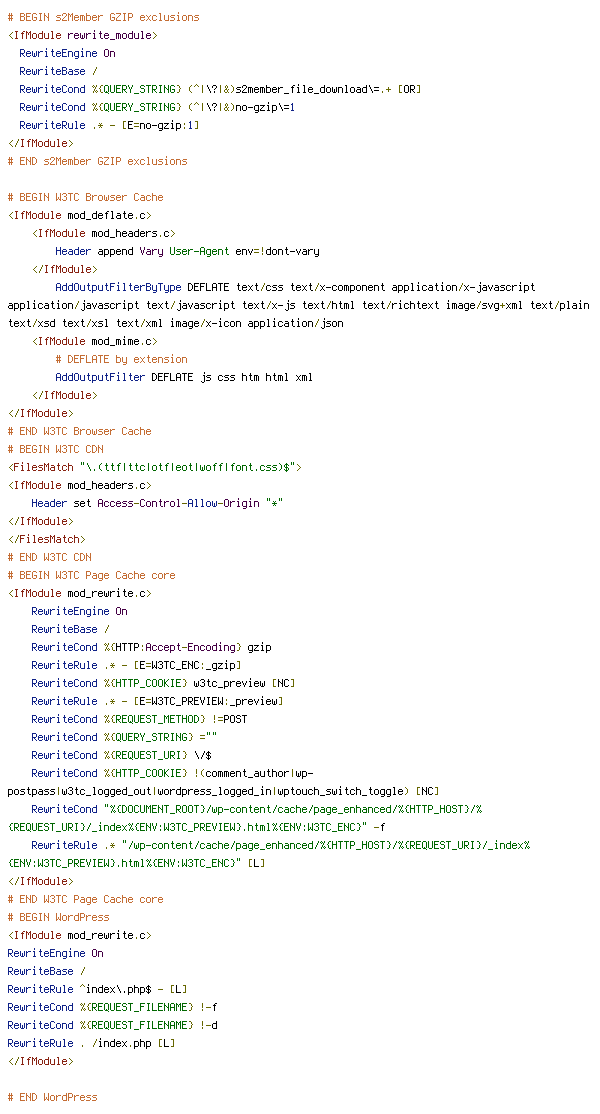Screen dimensions: 600x1114
Task: Click the '</FilesMatch>' closing tag
Action: click(46, 539)
